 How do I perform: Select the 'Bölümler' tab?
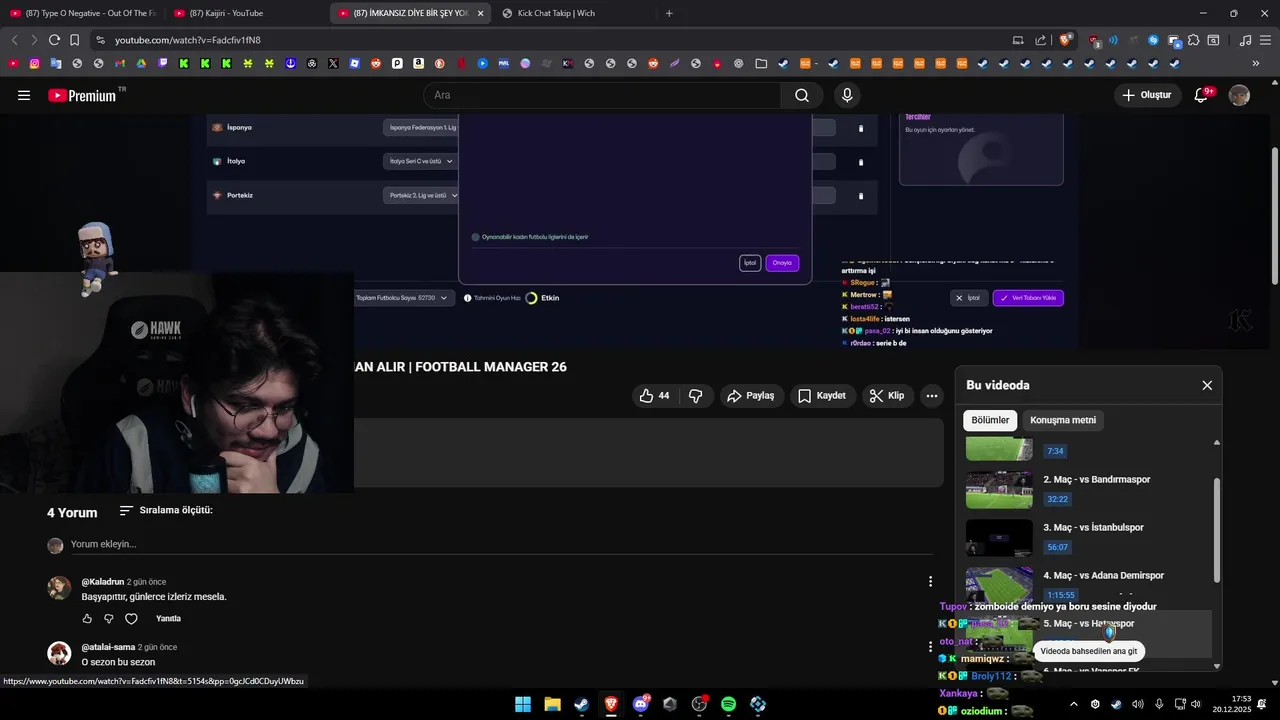coord(990,420)
